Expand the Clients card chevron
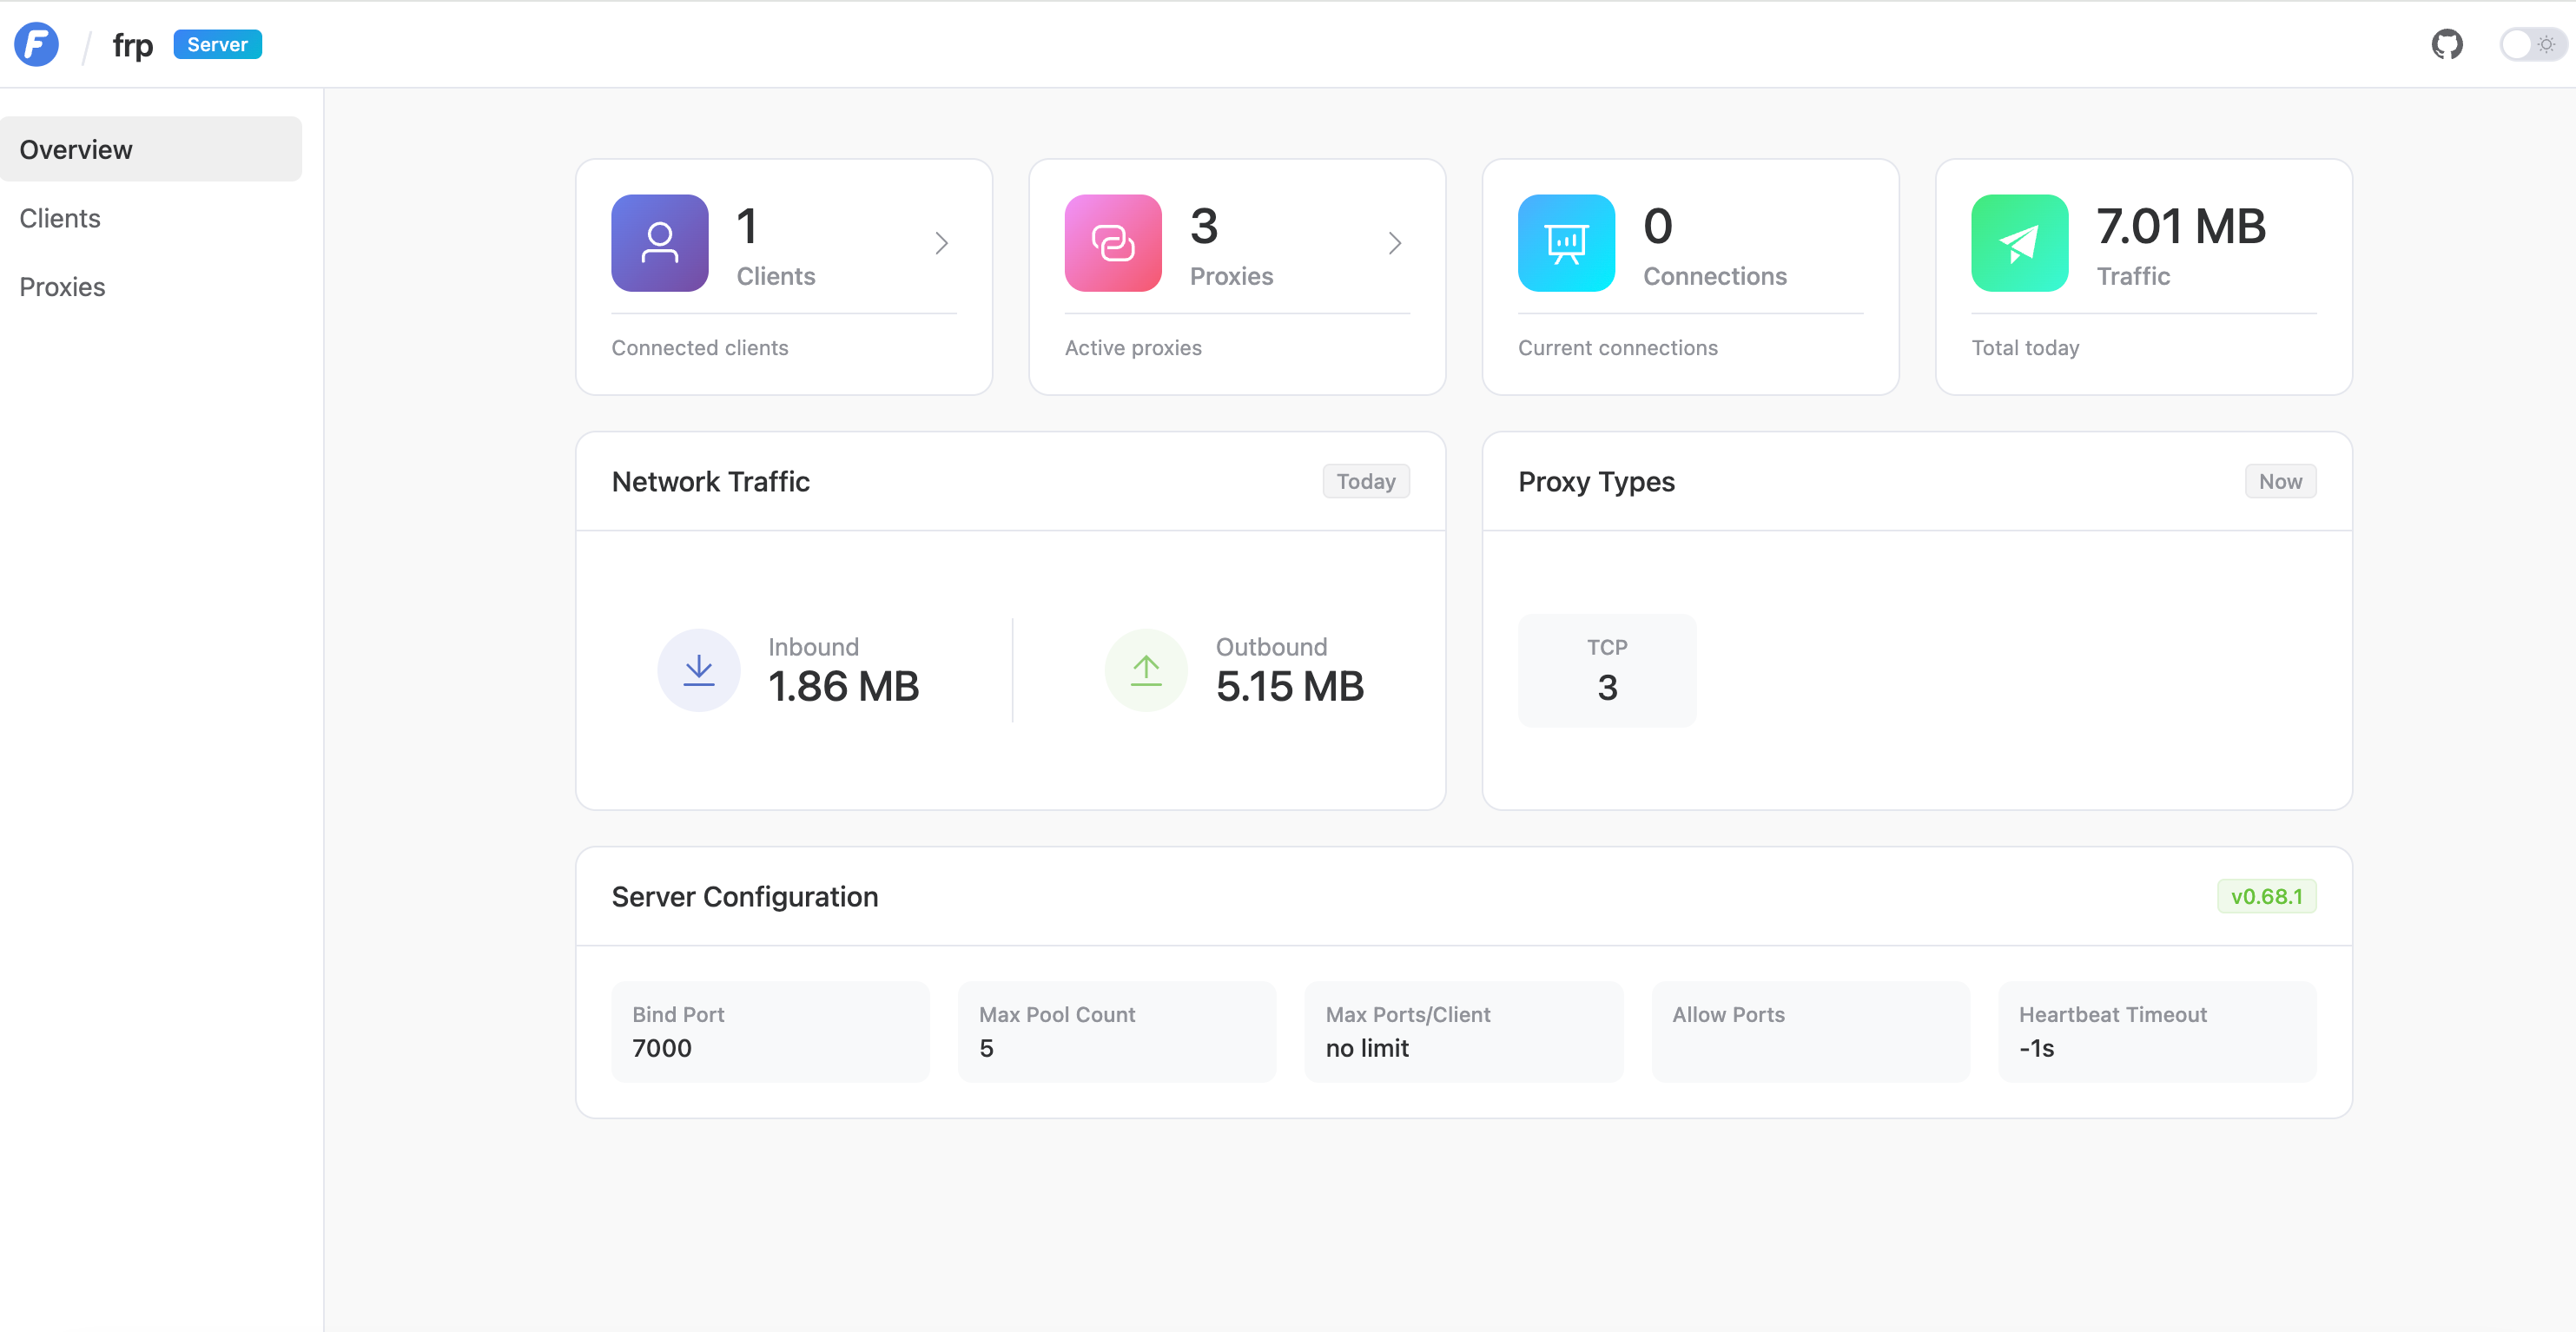This screenshot has height=1332, width=2576. click(940, 243)
